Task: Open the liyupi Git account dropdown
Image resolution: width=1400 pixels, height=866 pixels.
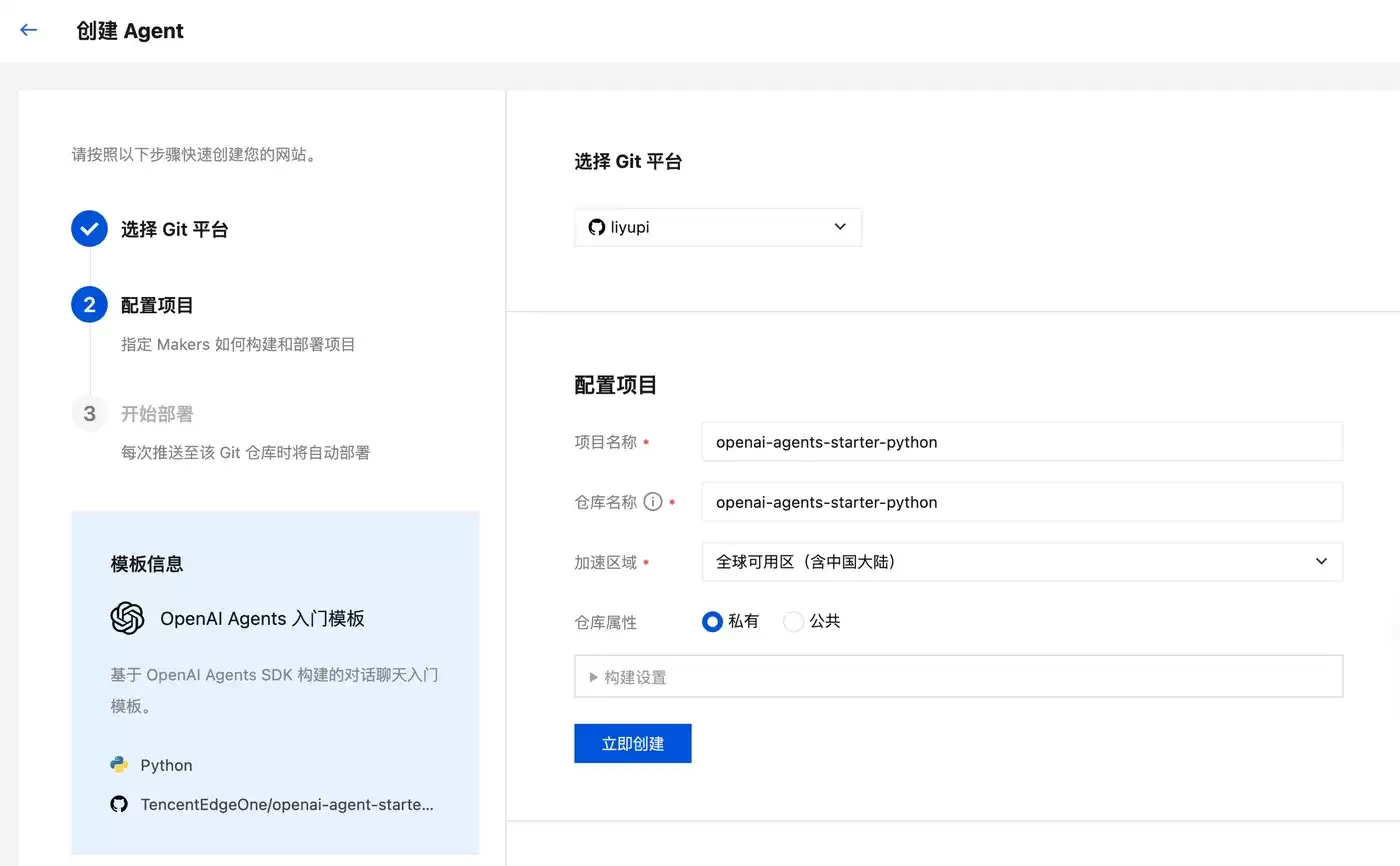Action: (x=718, y=227)
